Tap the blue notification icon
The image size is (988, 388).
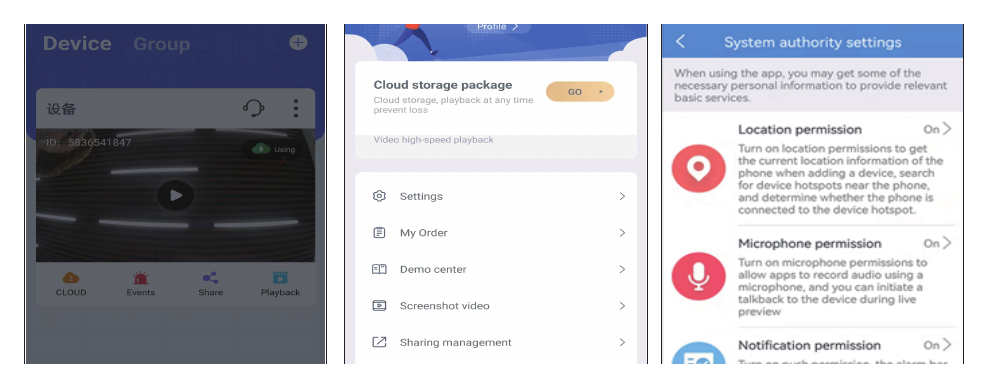pos(698,353)
